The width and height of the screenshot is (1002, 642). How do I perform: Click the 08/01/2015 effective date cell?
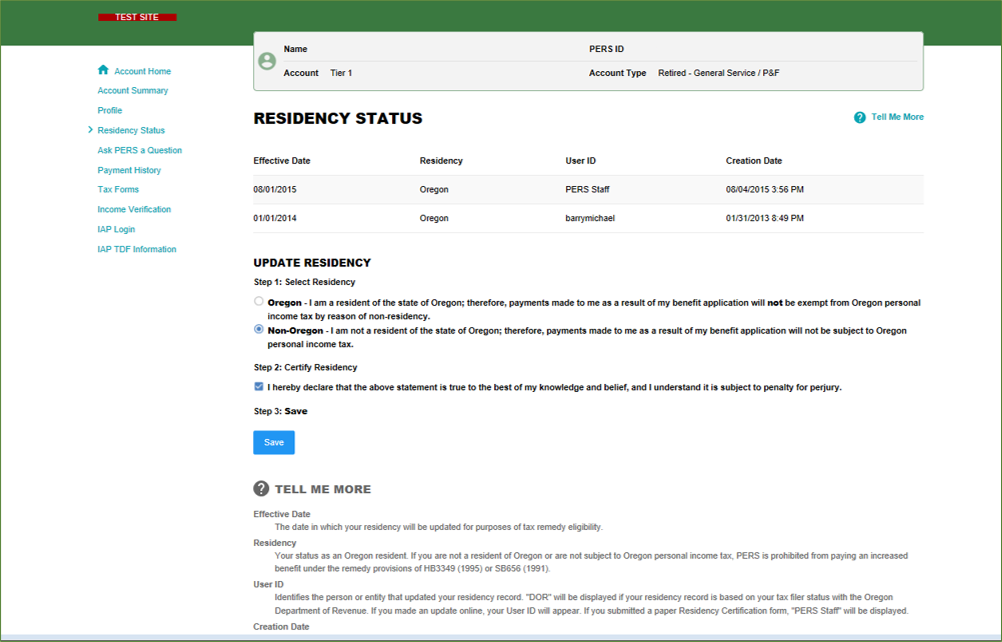point(275,190)
